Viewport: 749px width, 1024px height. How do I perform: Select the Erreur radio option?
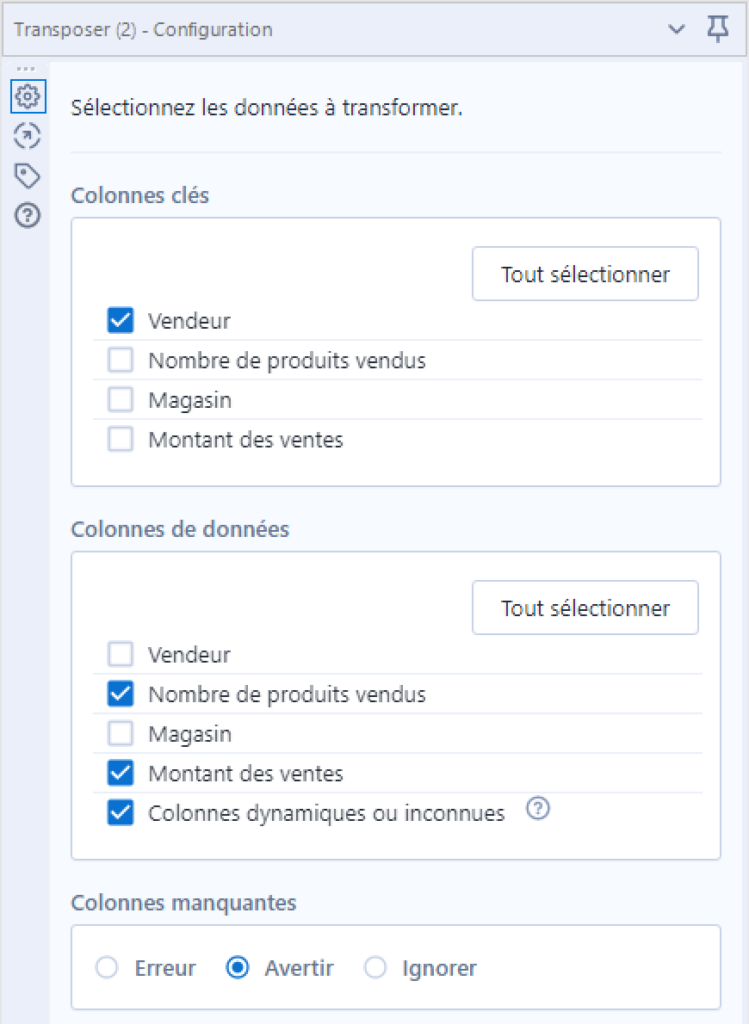click(107, 967)
